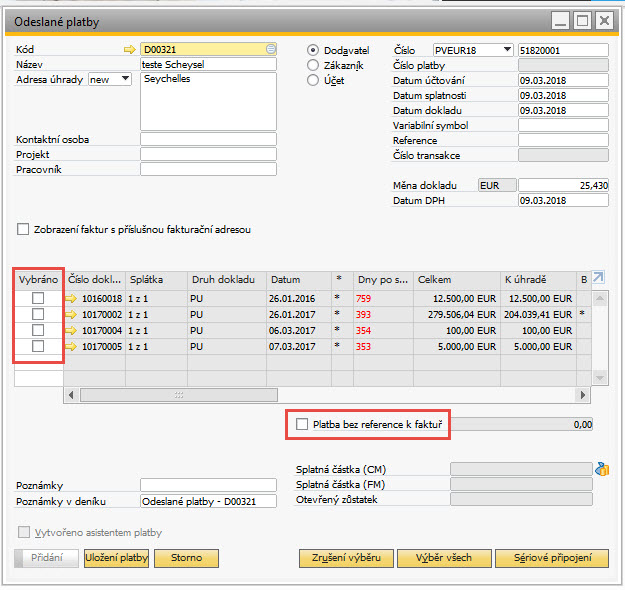Viewport: 625px width, 590px height.
Task: Click the Storno button
Action: pyautogui.click(x=187, y=558)
